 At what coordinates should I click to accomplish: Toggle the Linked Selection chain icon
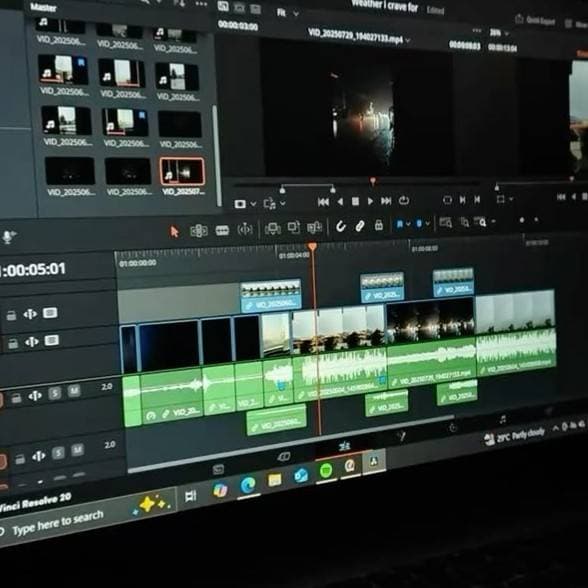point(360,226)
